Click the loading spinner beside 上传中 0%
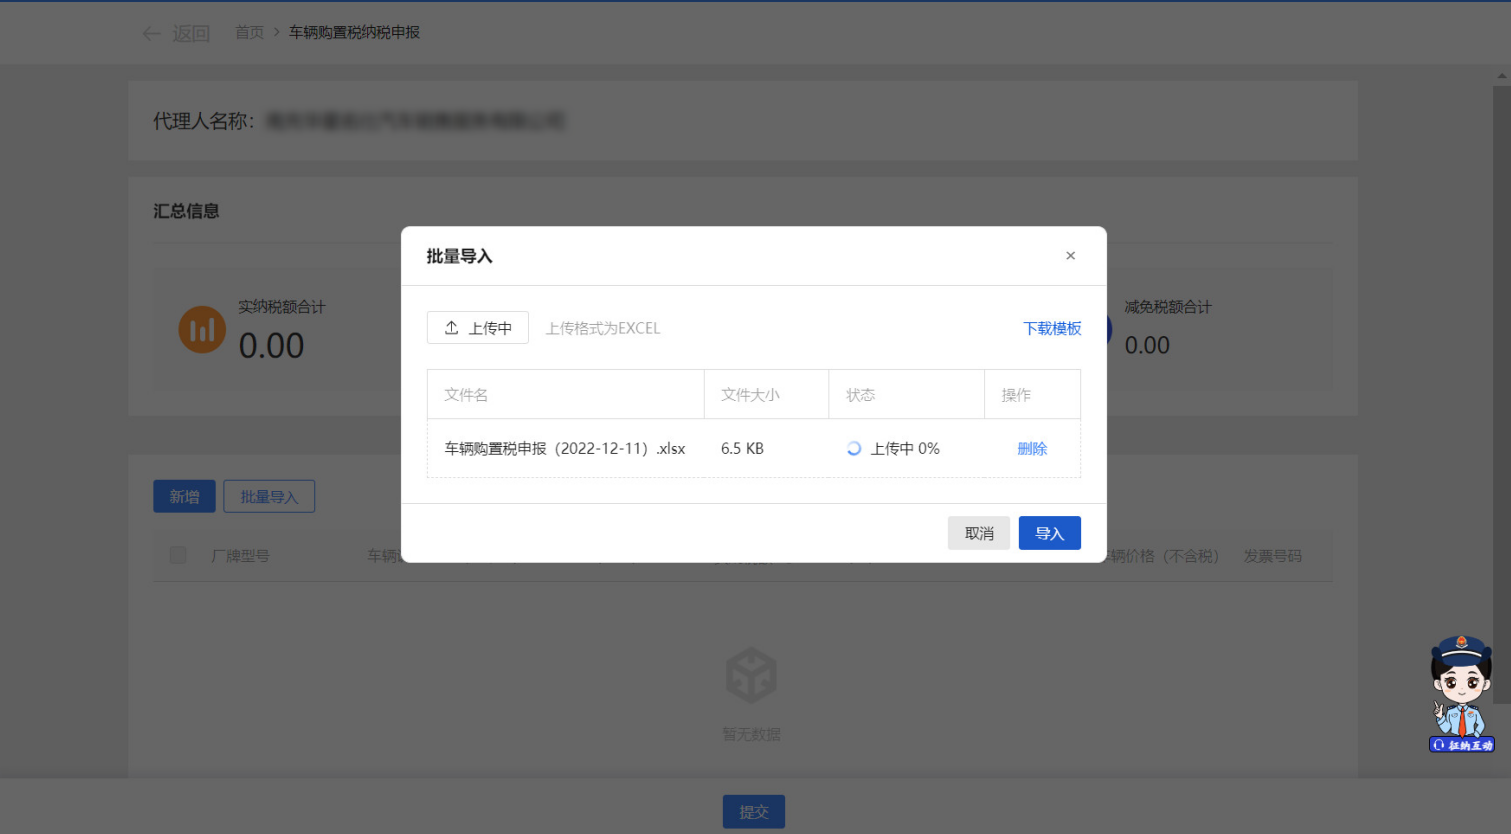This screenshot has height=834, width=1511. (854, 449)
